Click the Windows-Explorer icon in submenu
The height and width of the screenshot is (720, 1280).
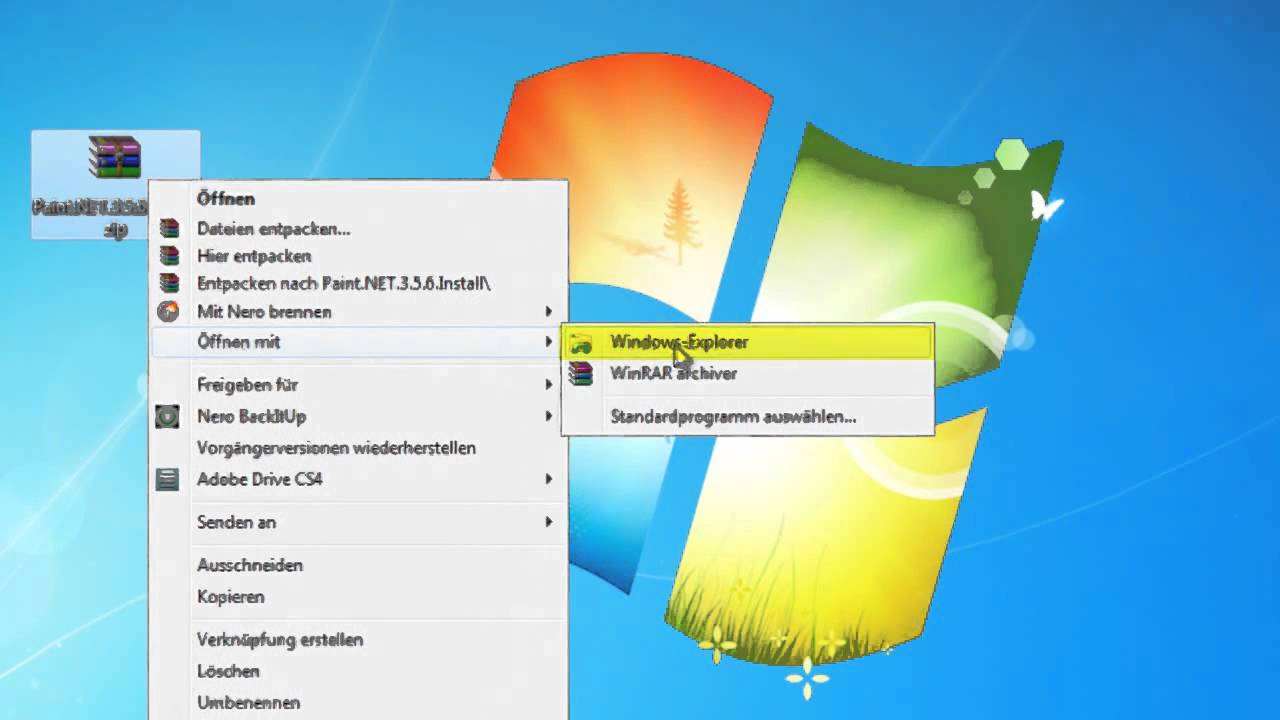point(580,343)
